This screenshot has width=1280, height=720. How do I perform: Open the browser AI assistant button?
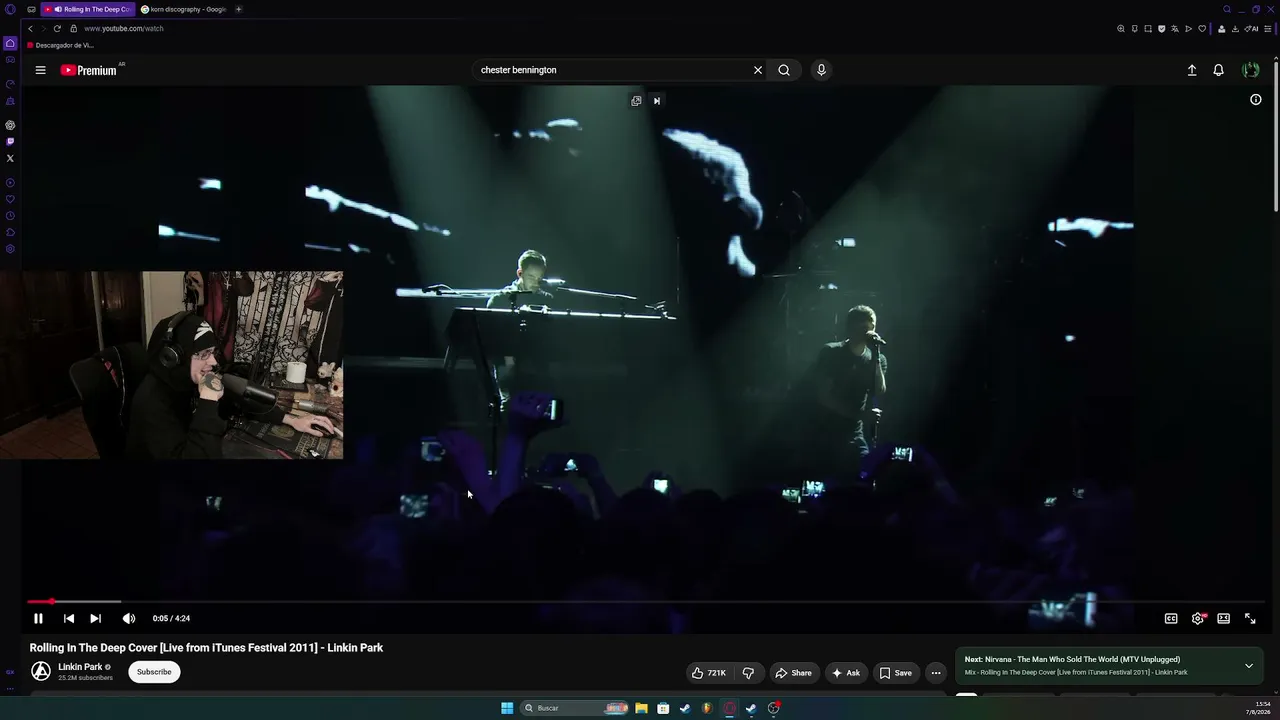tap(1252, 29)
